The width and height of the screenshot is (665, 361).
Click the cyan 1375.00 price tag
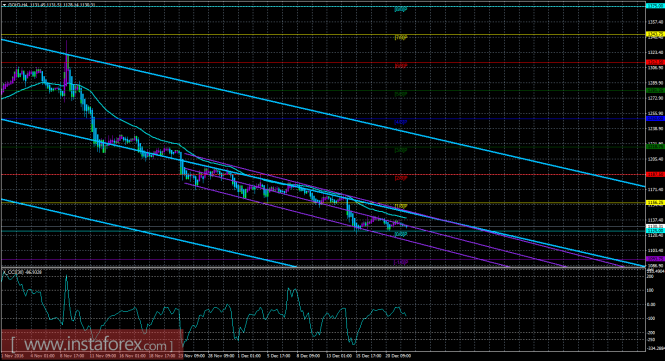[x=654, y=6]
